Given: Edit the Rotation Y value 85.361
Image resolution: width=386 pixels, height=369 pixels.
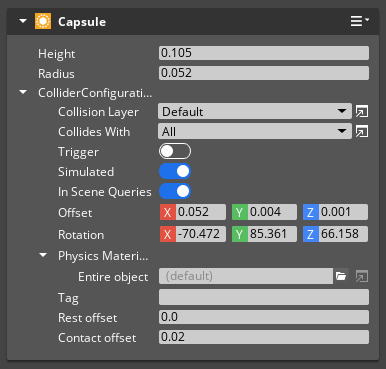Looking at the screenshot, I should pyautogui.click(x=272, y=234).
